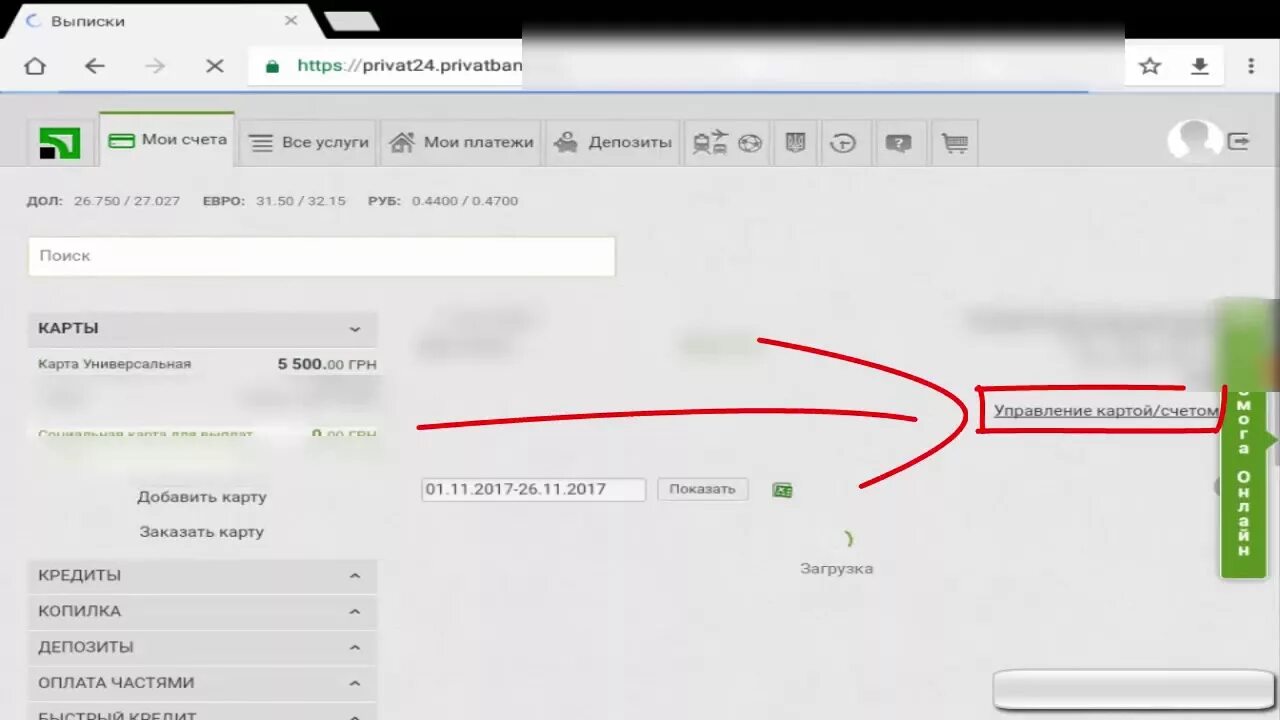The image size is (1280, 720).
Task: Click the circular arrow history icon
Action: [x=843, y=143]
